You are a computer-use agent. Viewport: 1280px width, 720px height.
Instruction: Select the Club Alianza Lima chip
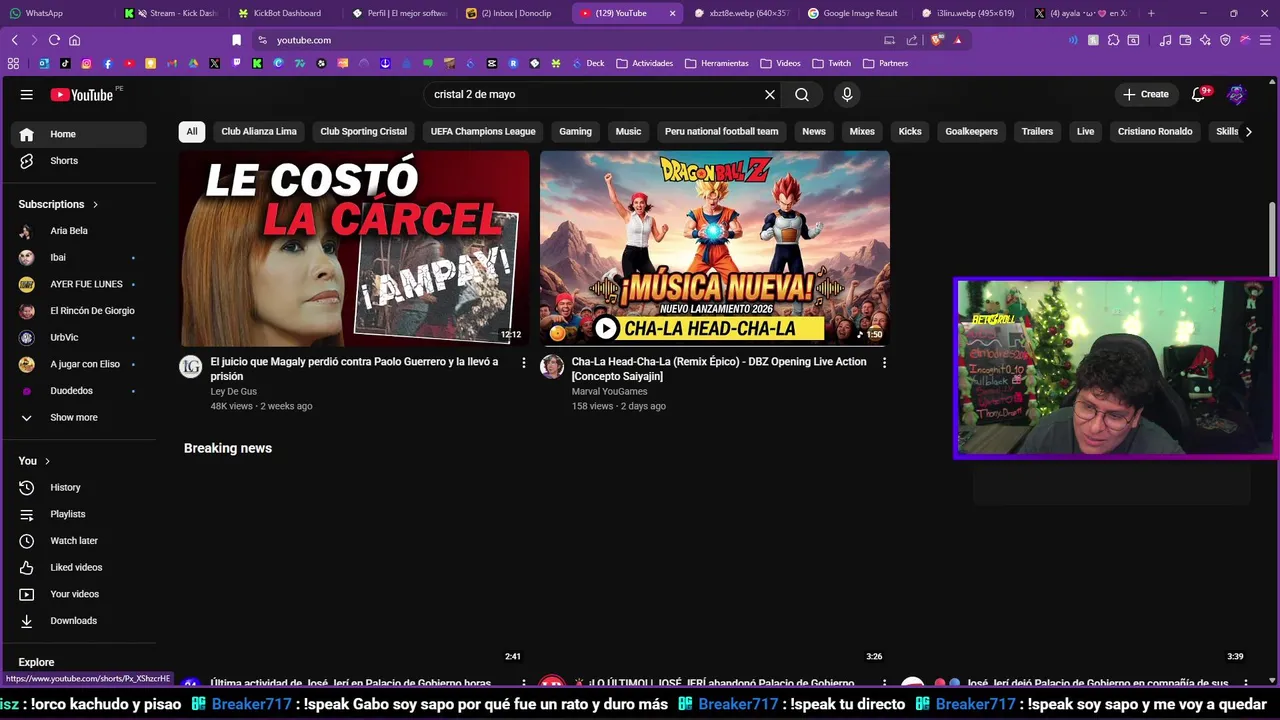259,131
